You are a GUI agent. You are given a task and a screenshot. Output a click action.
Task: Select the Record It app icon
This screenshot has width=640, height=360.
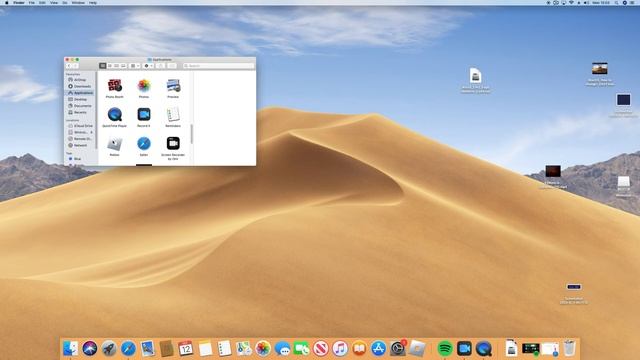144,115
